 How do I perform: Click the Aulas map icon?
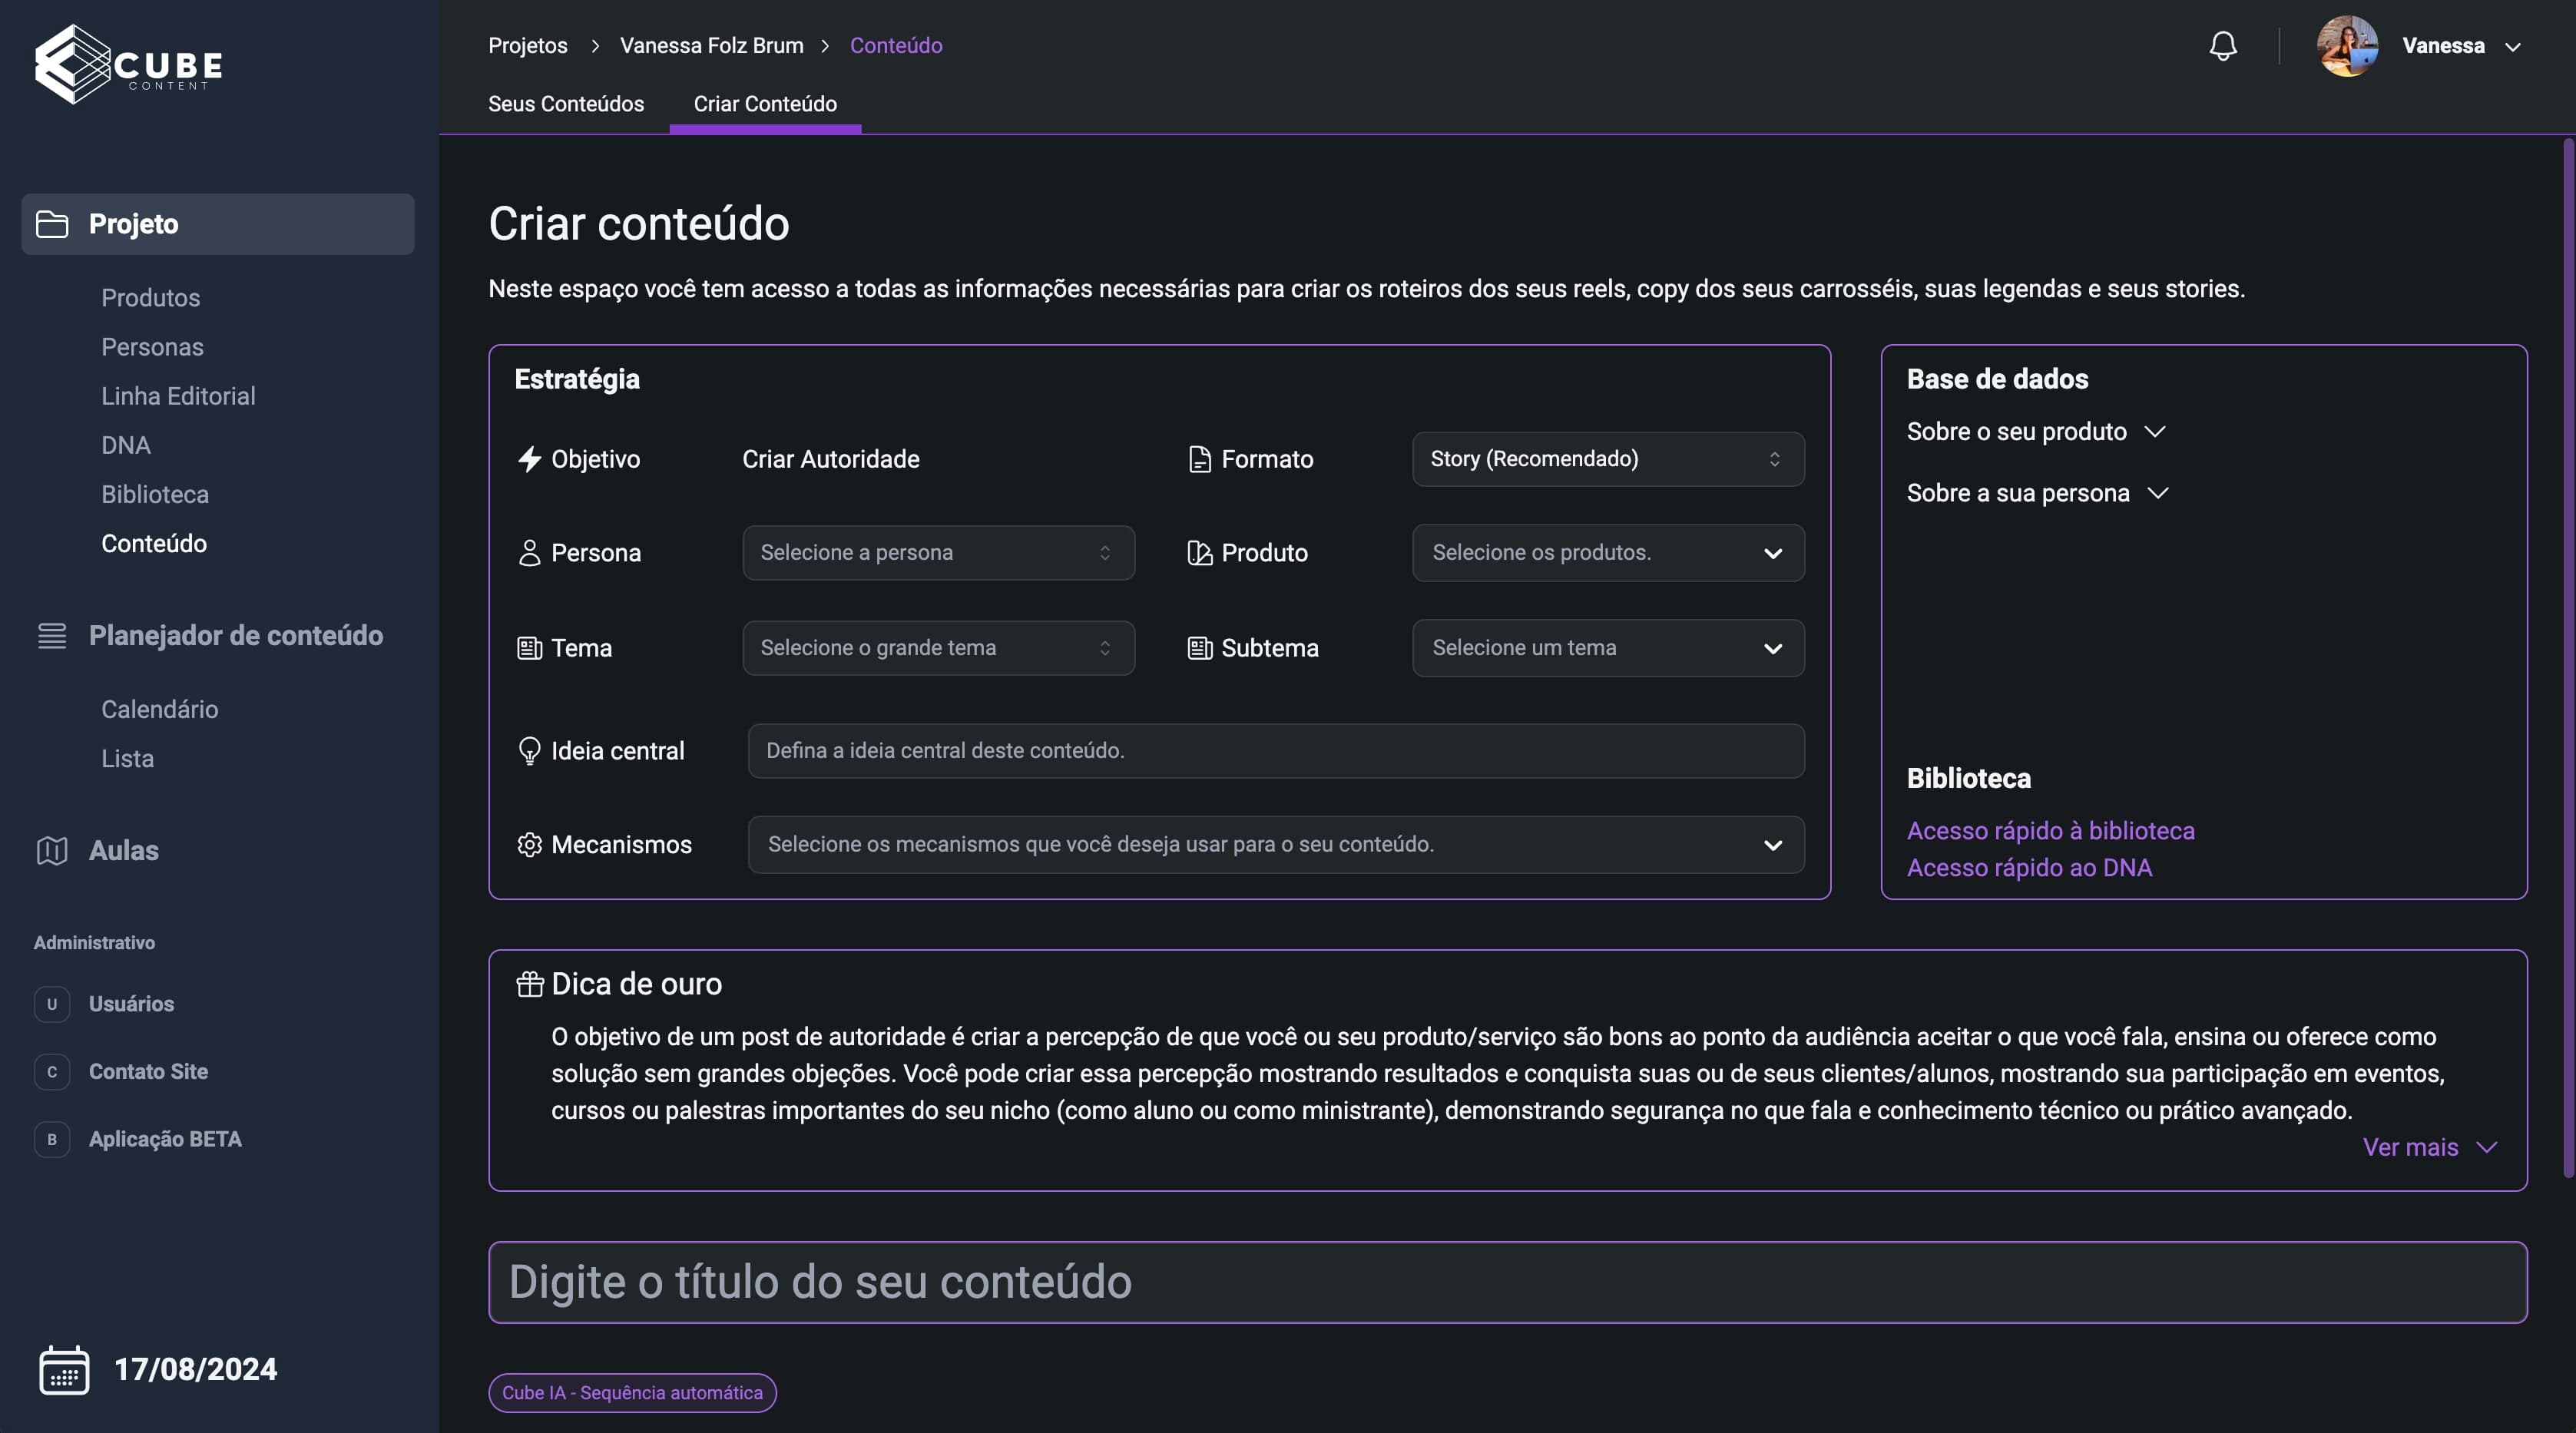coord(52,850)
